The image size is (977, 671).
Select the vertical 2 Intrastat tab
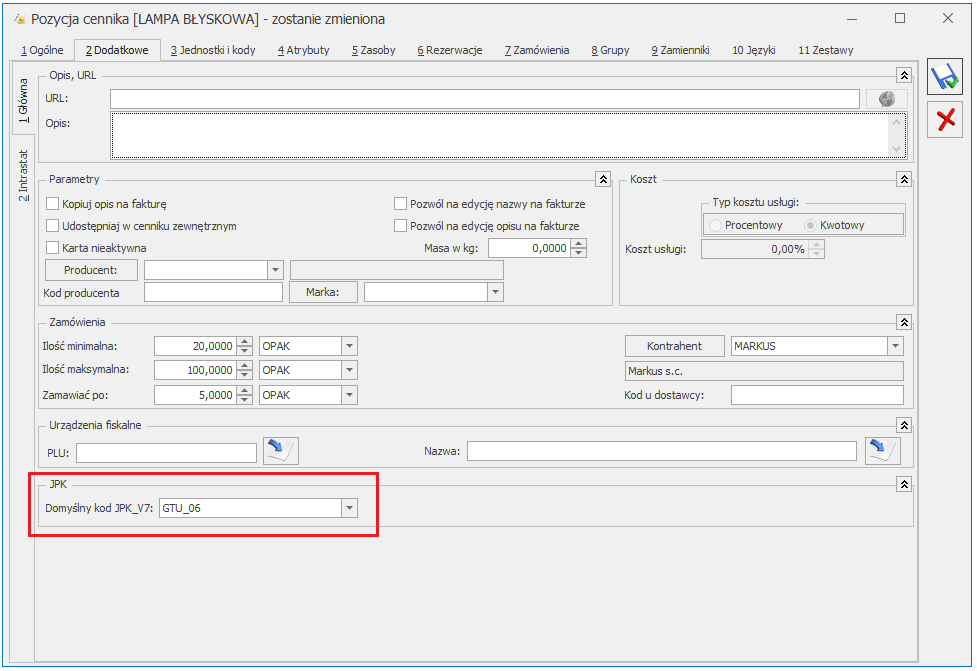point(23,176)
